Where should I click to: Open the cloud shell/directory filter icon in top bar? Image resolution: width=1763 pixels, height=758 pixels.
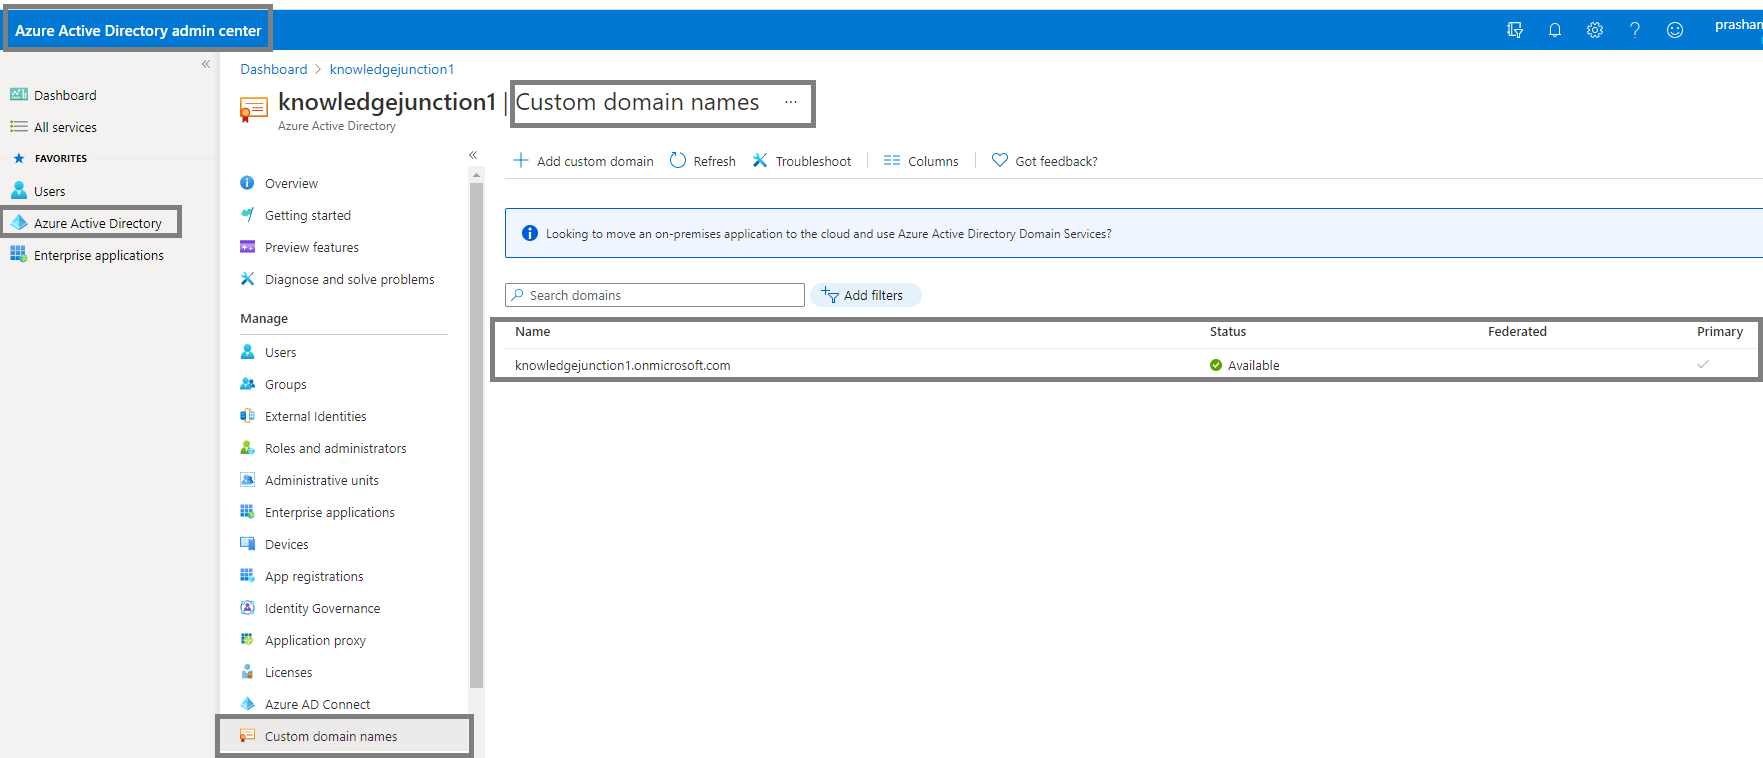click(x=1515, y=30)
